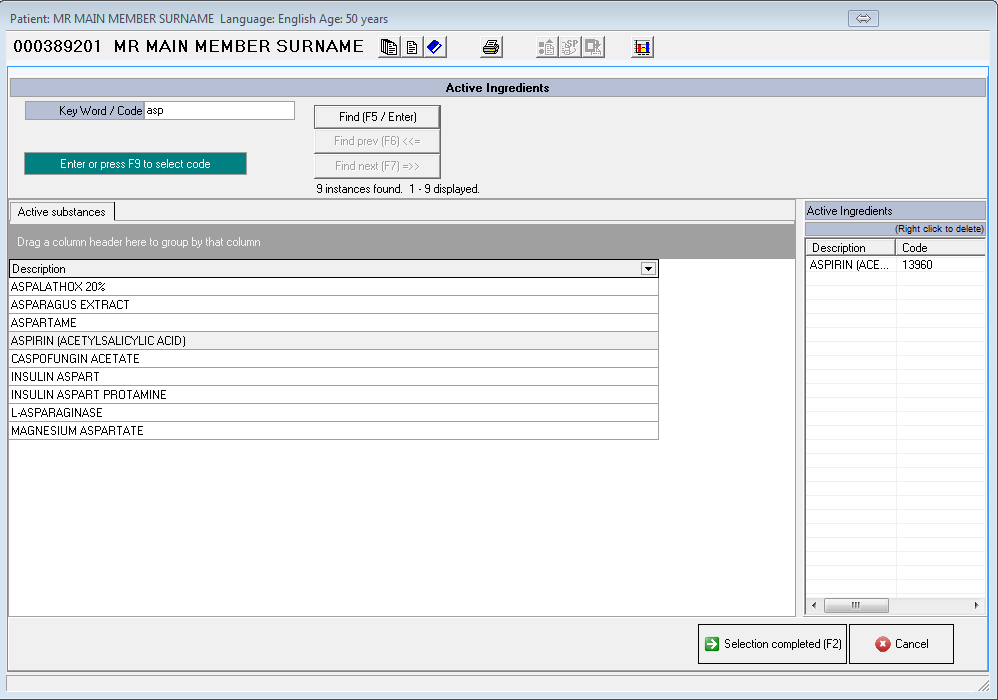Click the teal Enter or press F9 button
This screenshot has width=998, height=700.
point(135,164)
